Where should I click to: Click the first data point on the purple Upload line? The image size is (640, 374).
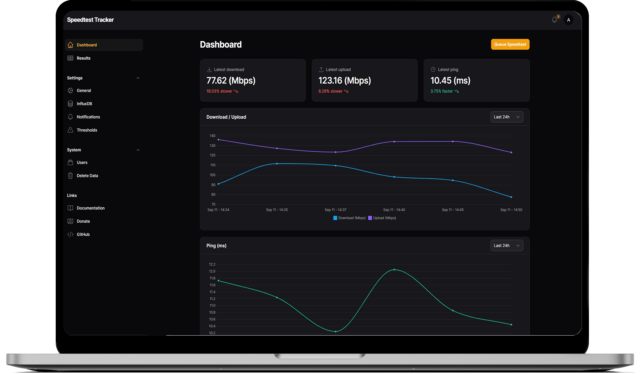point(218,140)
